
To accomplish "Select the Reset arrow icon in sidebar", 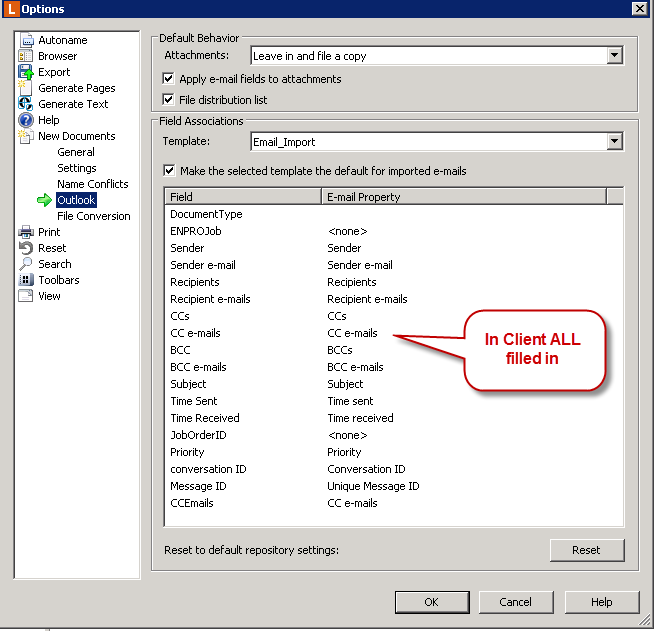I will tap(26, 248).
